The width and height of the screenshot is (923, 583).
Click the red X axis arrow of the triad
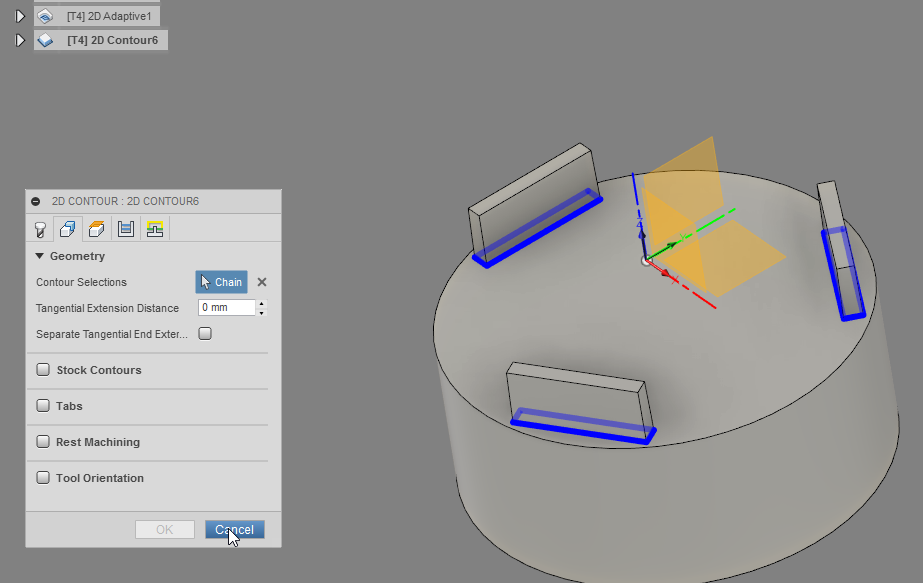[x=665, y=273]
